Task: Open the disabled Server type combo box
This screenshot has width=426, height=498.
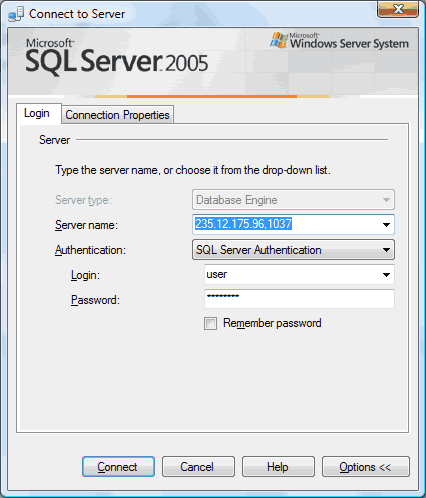Action: tap(293, 200)
